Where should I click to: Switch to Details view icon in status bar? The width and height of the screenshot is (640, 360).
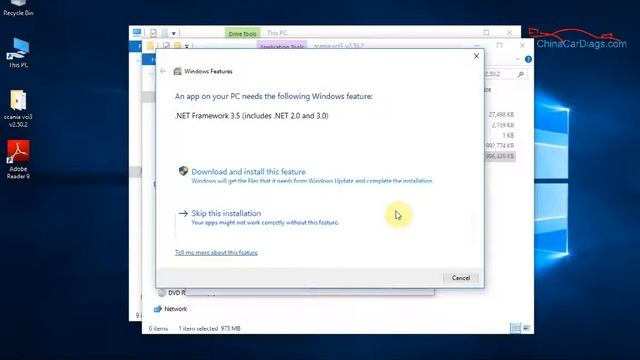(515, 328)
